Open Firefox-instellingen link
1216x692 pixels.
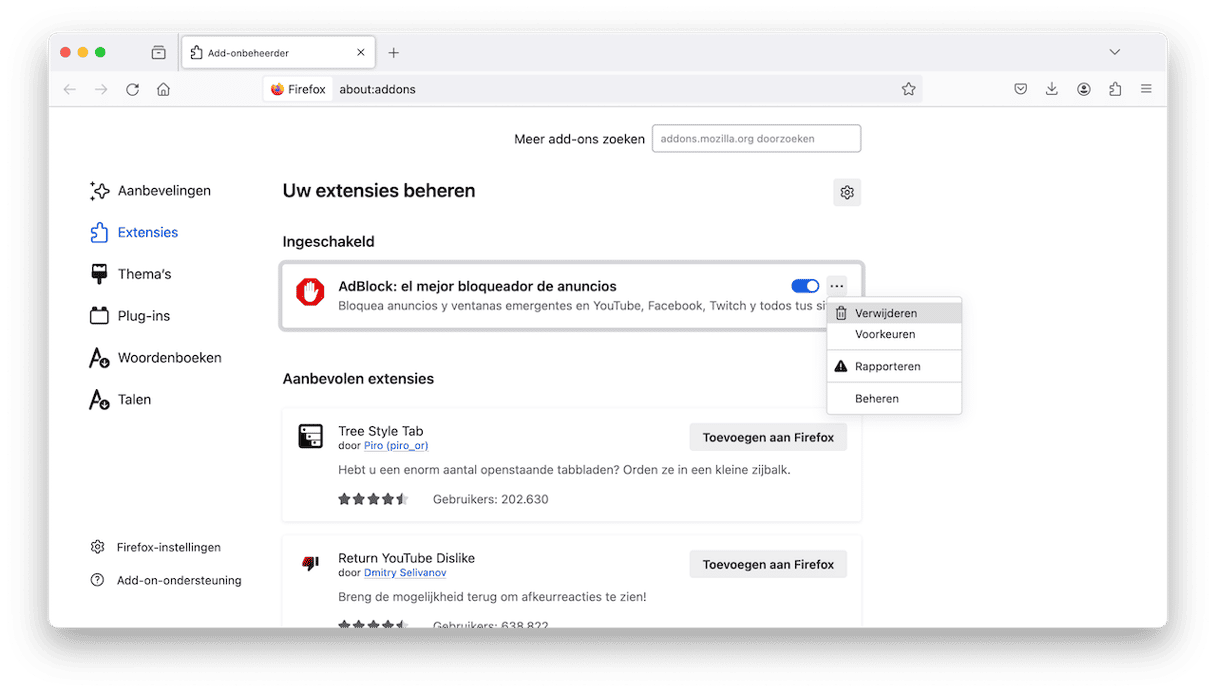pyautogui.click(x=156, y=547)
